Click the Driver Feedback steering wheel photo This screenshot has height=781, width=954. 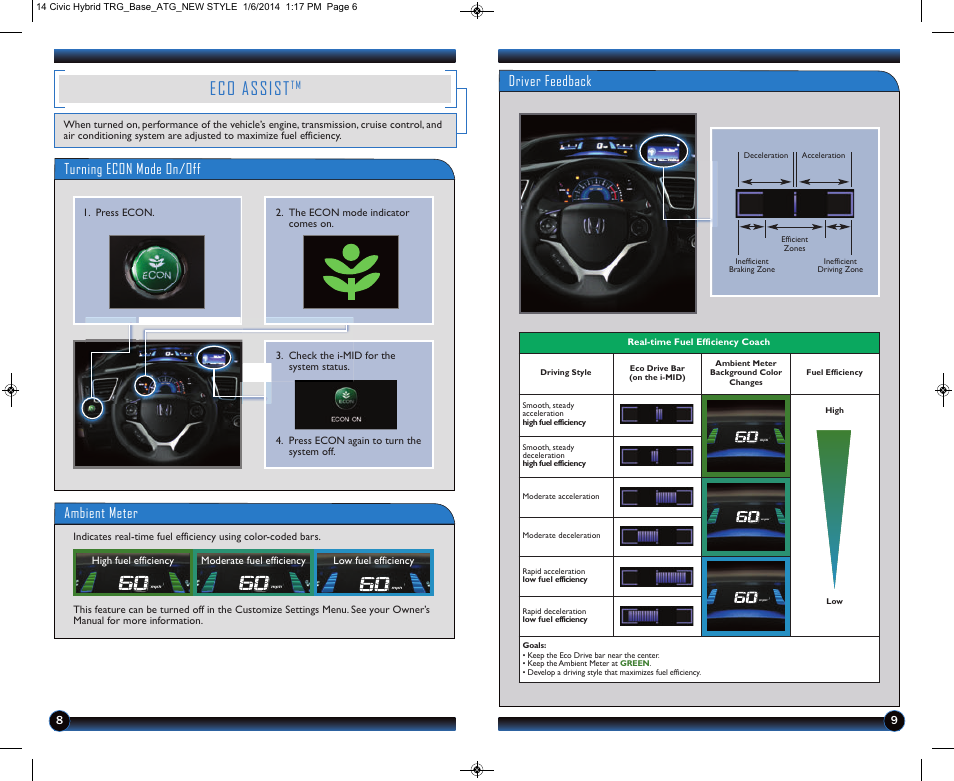coord(608,213)
